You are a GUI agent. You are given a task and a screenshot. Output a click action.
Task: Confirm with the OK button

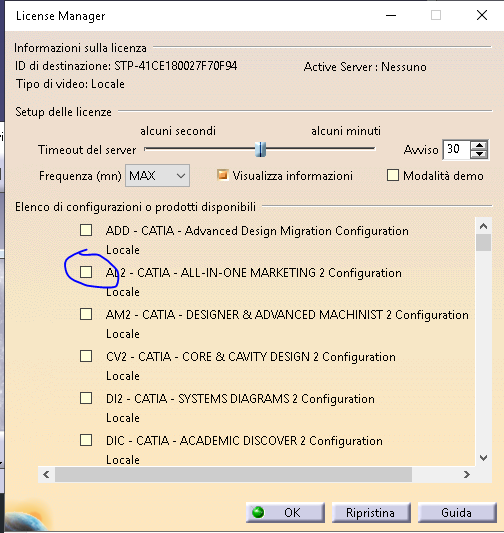[285, 513]
